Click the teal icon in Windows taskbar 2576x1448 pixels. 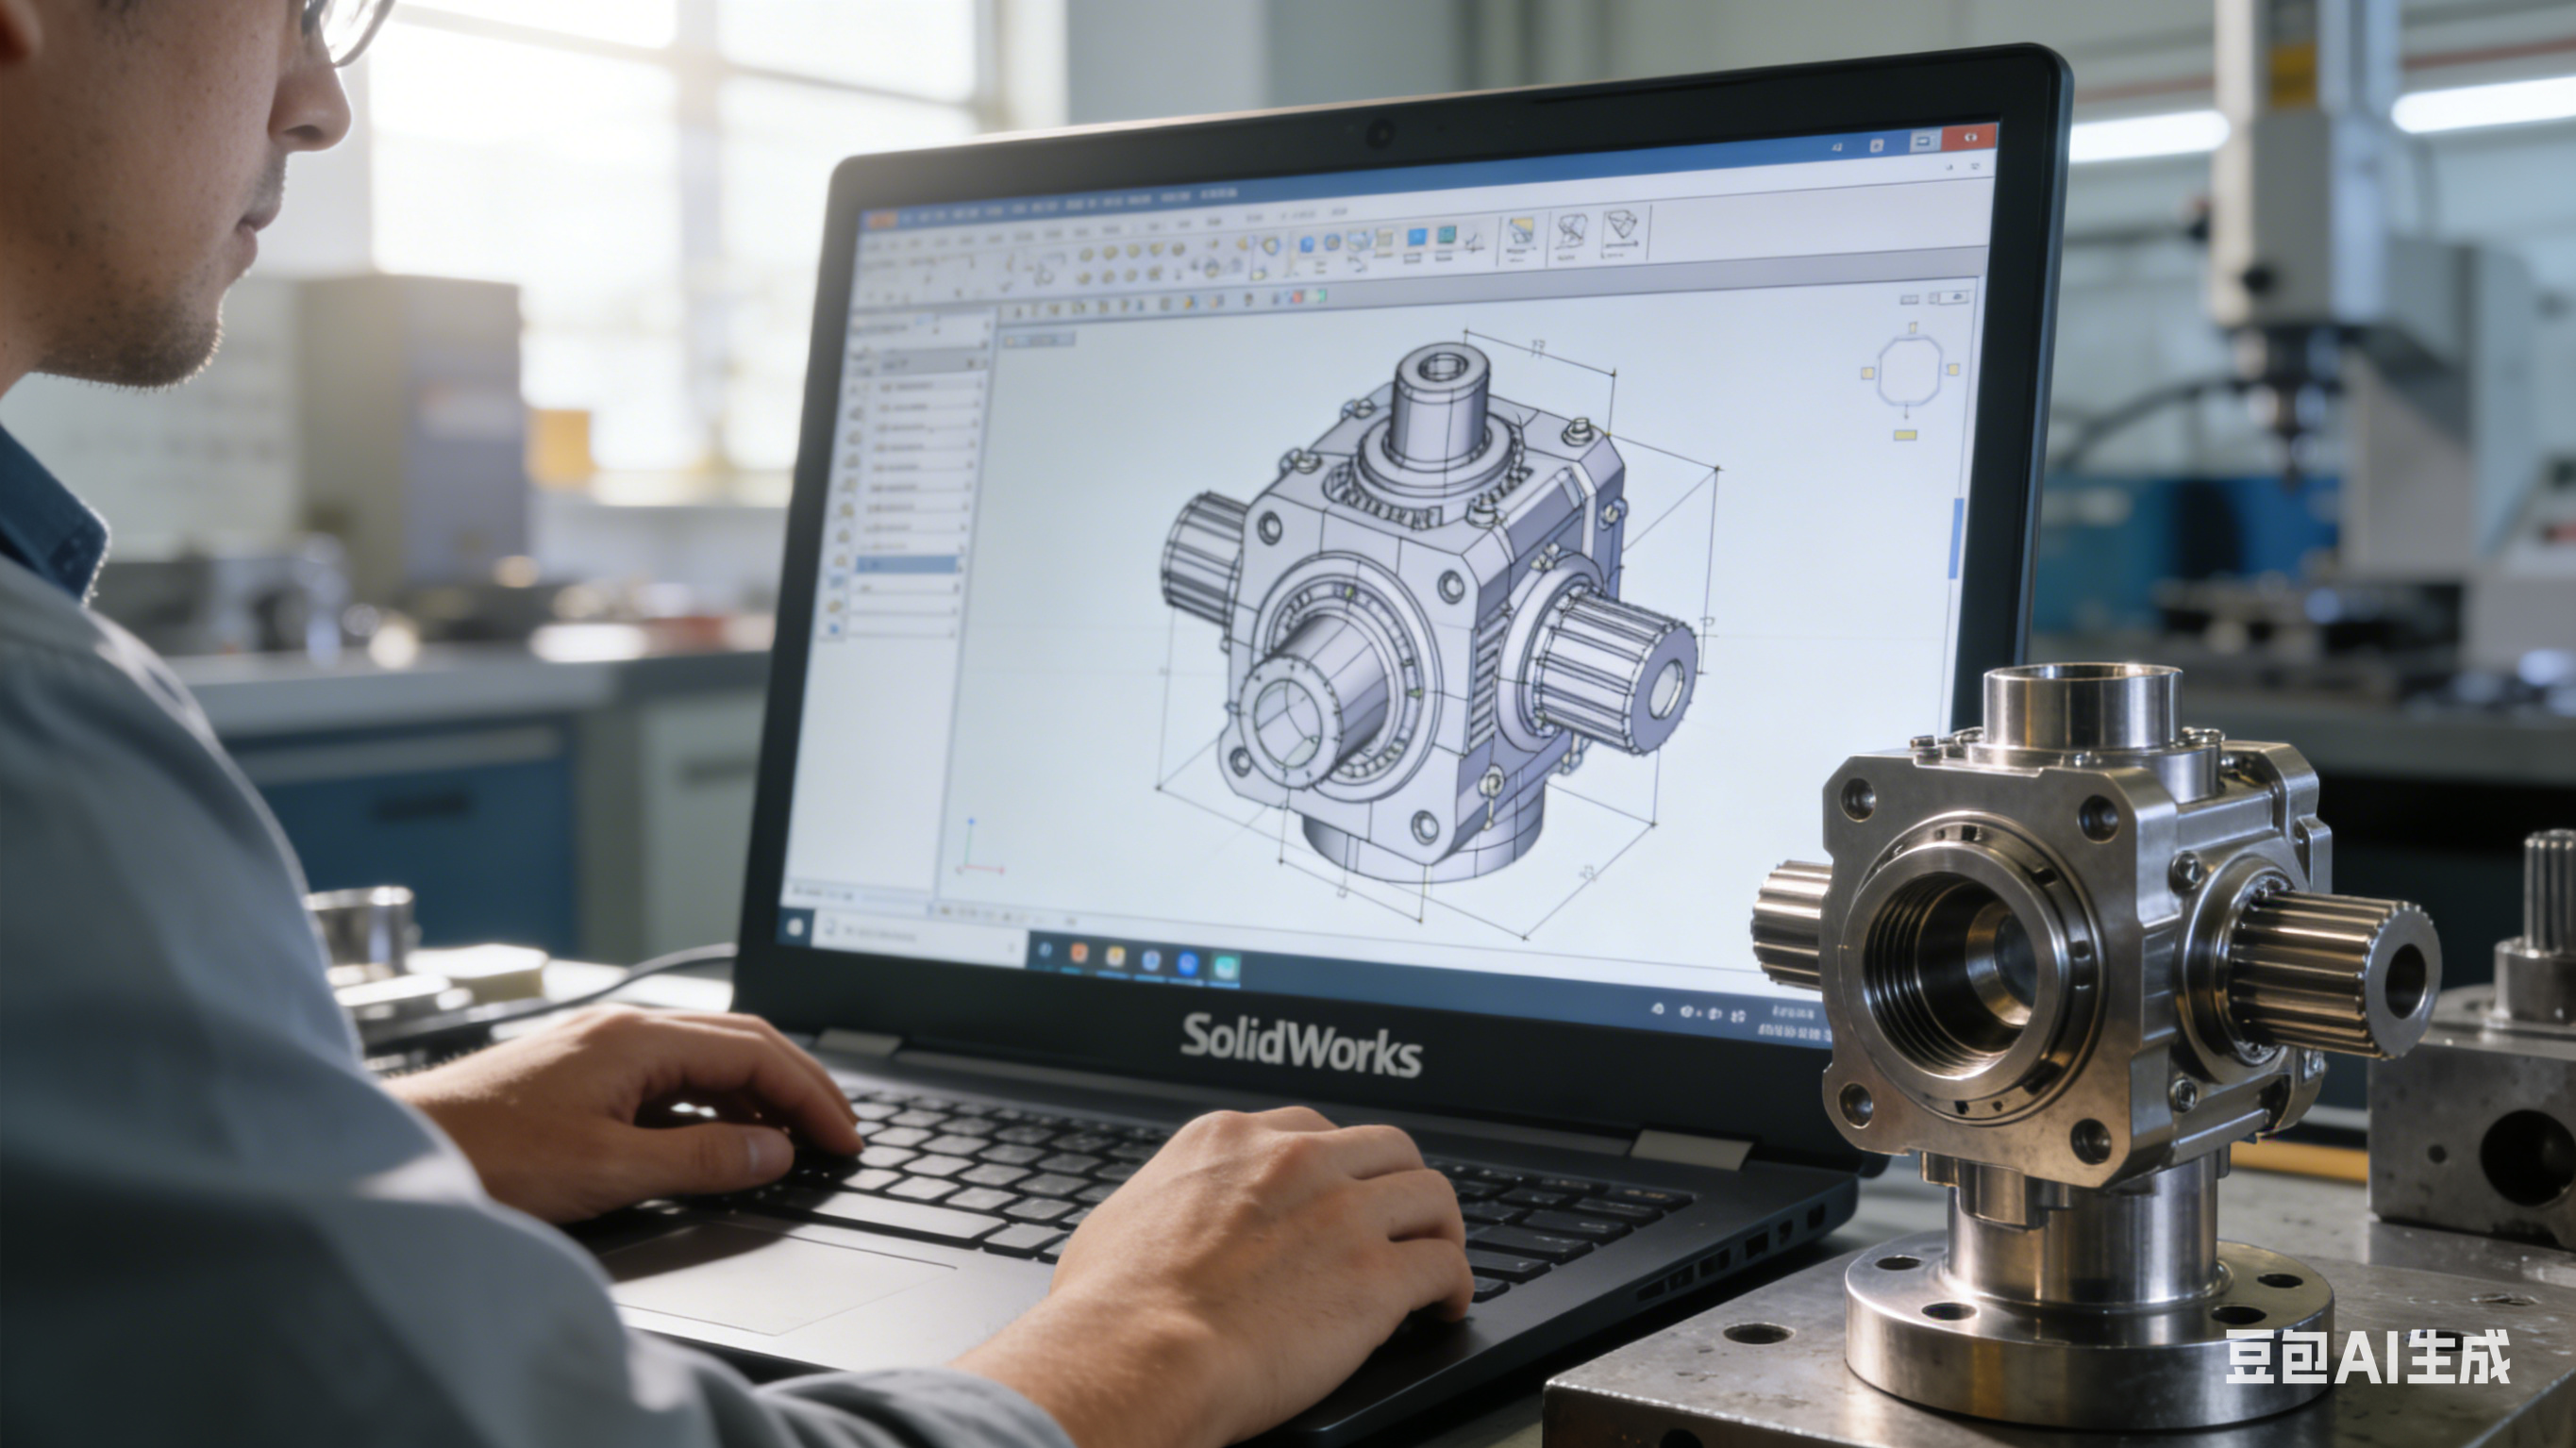pos(1224,967)
